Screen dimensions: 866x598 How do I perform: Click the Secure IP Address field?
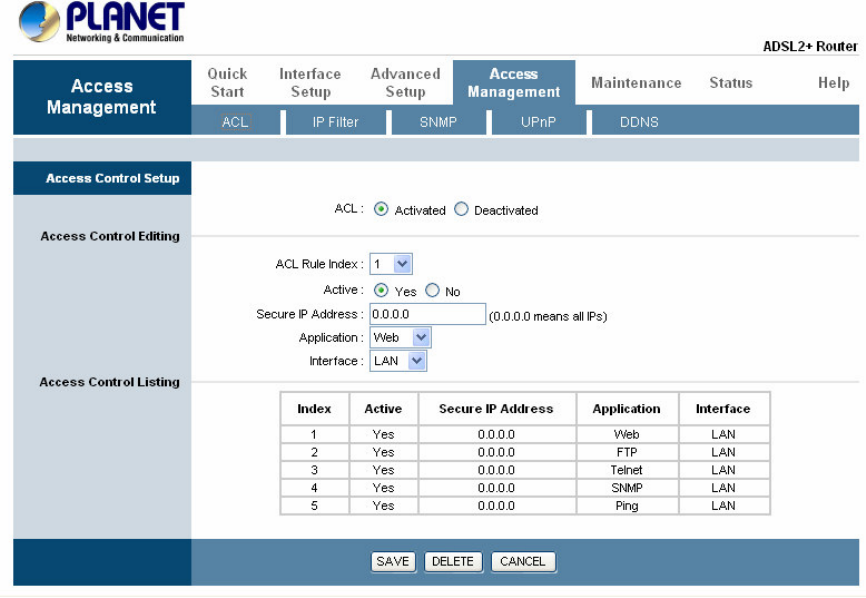click(427, 315)
